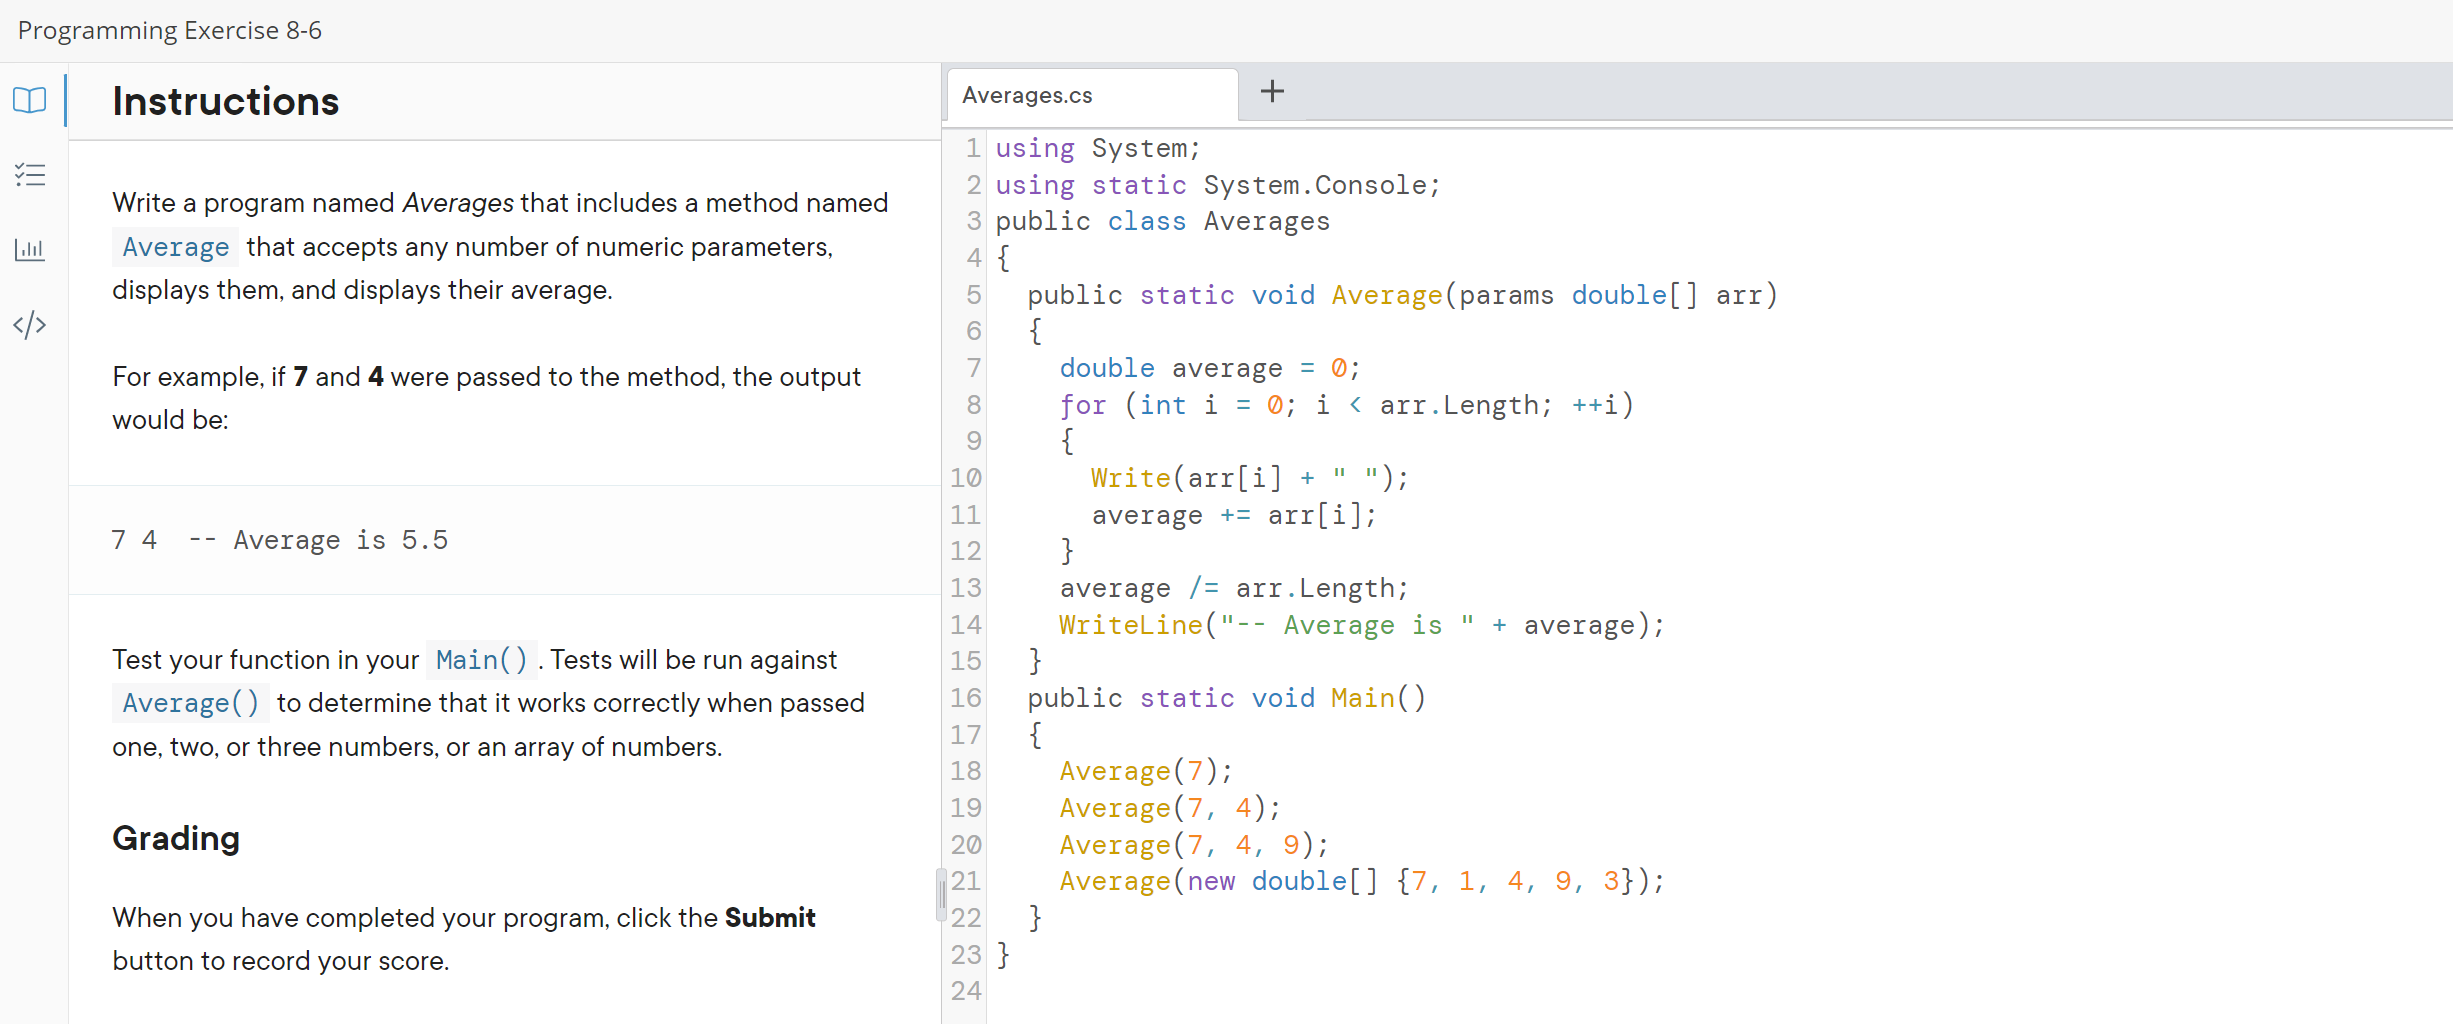Click the params keyword on line 5
The width and height of the screenshot is (2453, 1024).
point(1506,295)
